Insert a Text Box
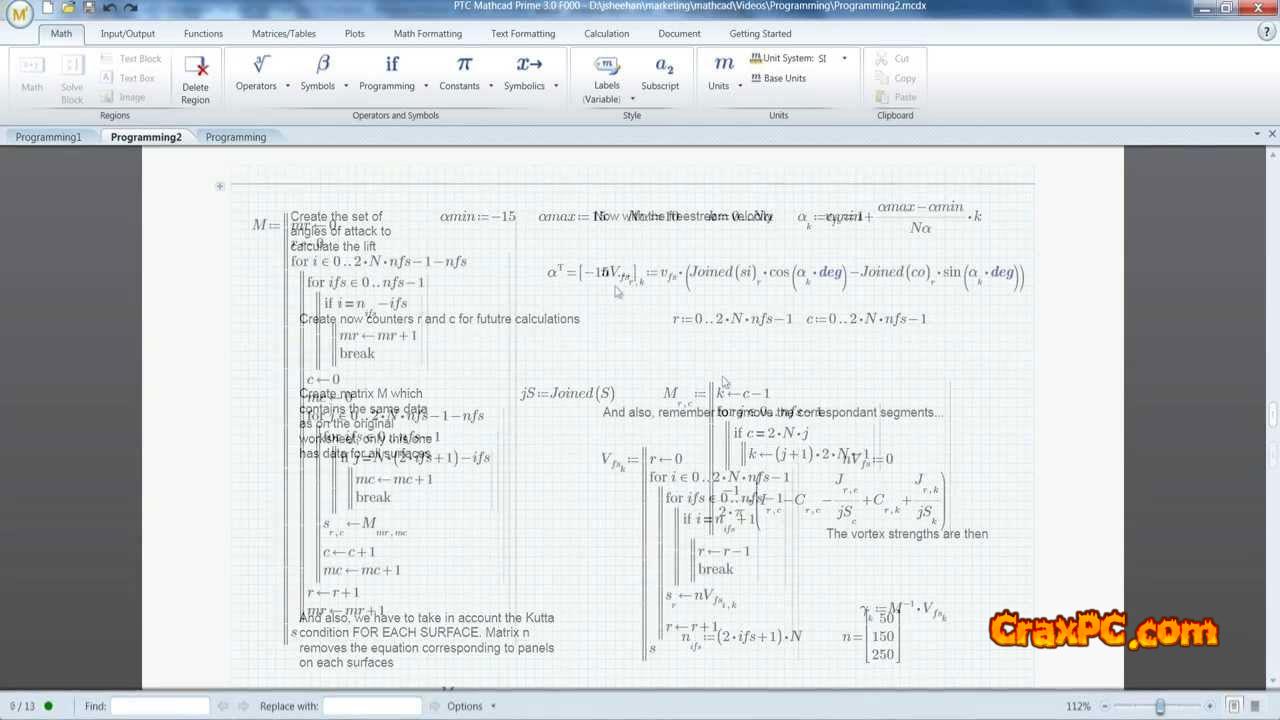Screen dimensions: 1280x720 tap(128, 78)
